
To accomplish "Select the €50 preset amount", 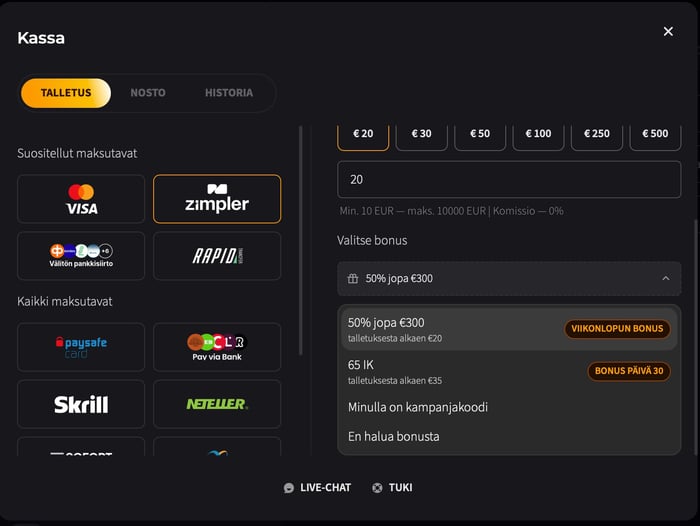I will (x=480, y=136).
